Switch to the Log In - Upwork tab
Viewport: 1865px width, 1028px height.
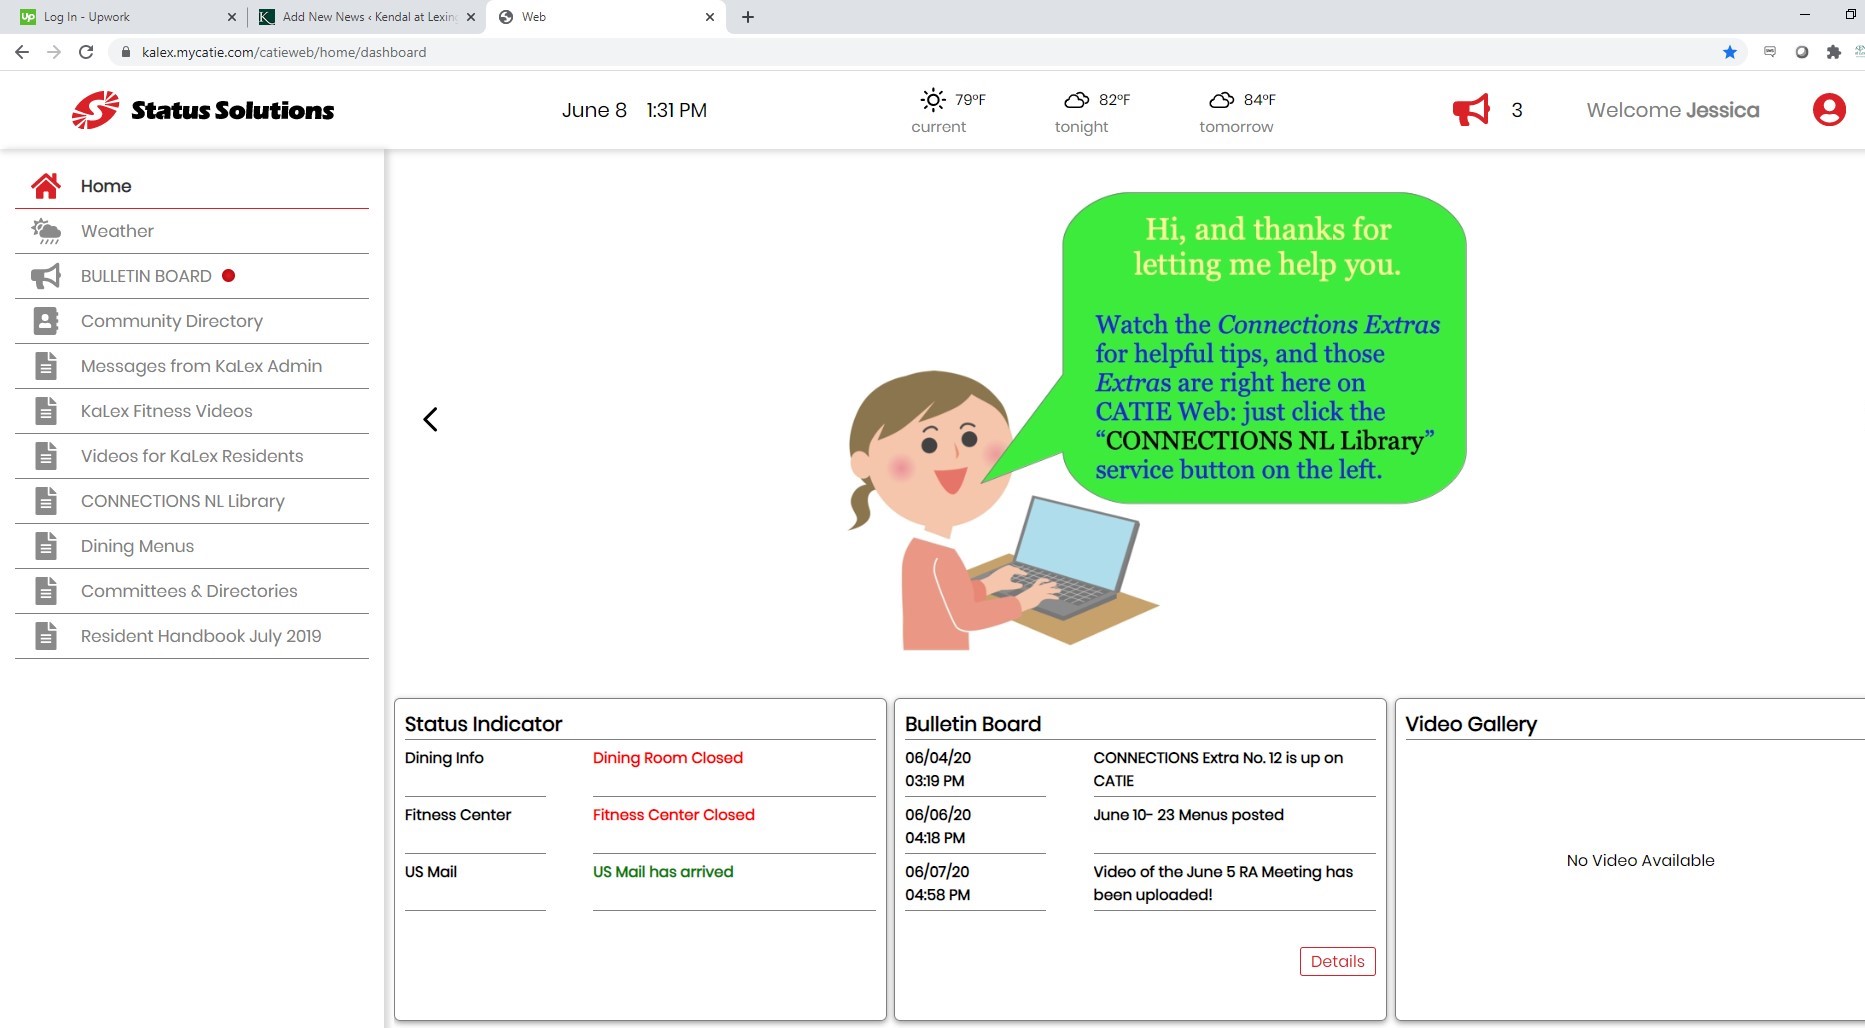125,17
